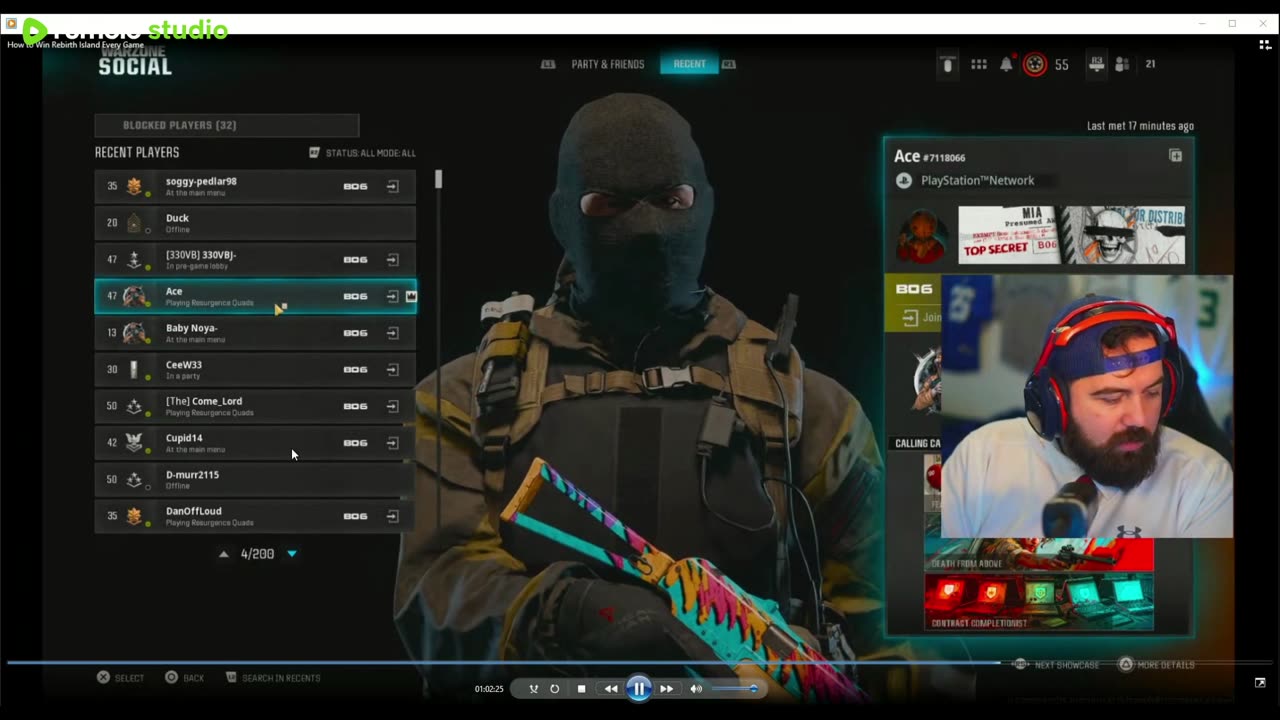This screenshot has width=1280, height=720.
Task: Stop the video playback
Action: point(581,688)
